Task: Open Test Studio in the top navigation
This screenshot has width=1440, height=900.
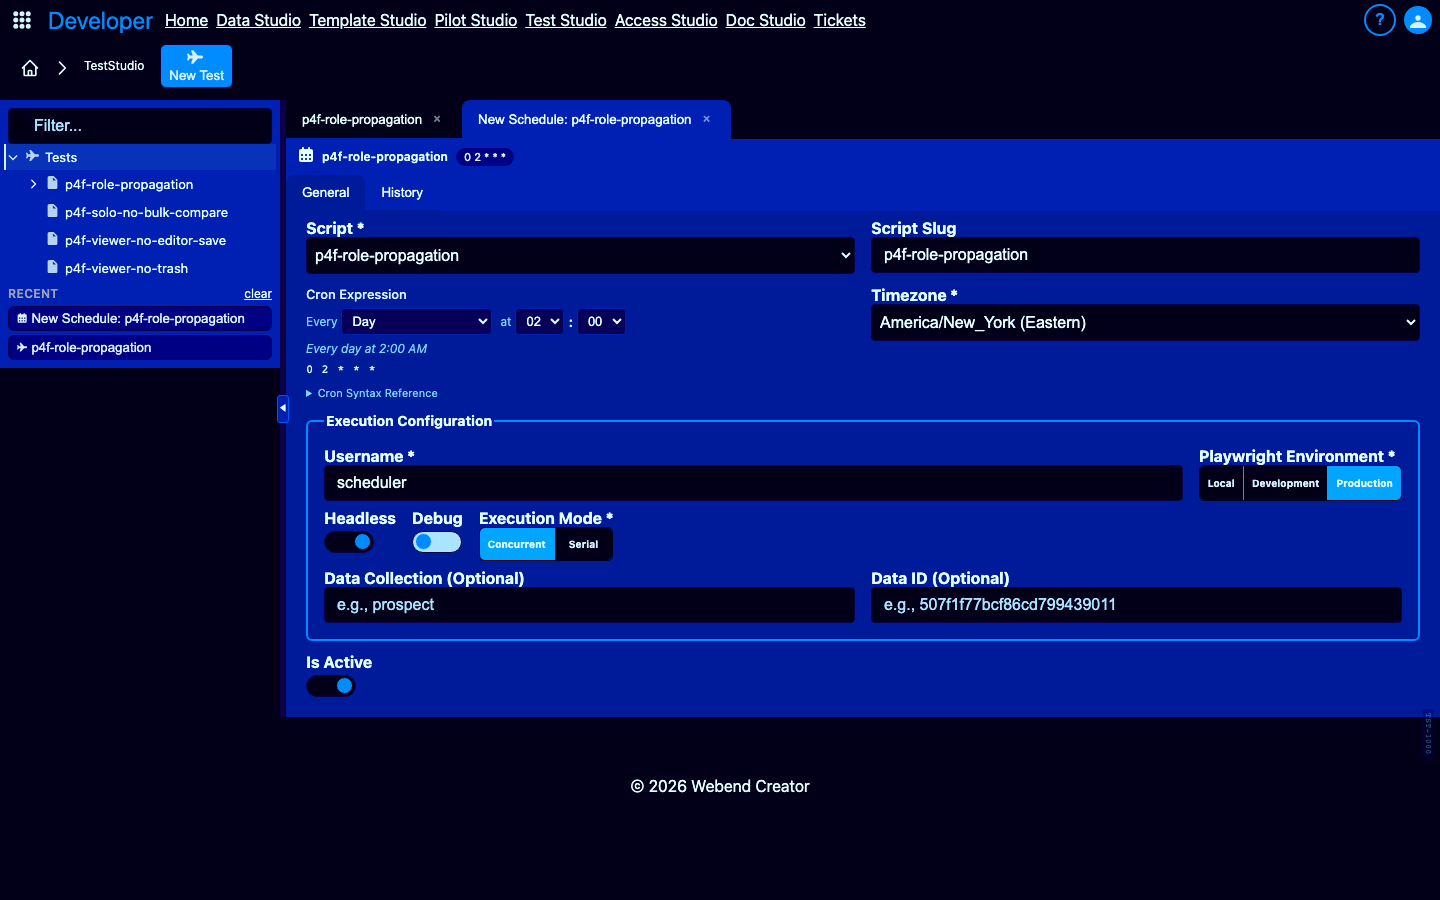Action: pyautogui.click(x=566, y=20)
